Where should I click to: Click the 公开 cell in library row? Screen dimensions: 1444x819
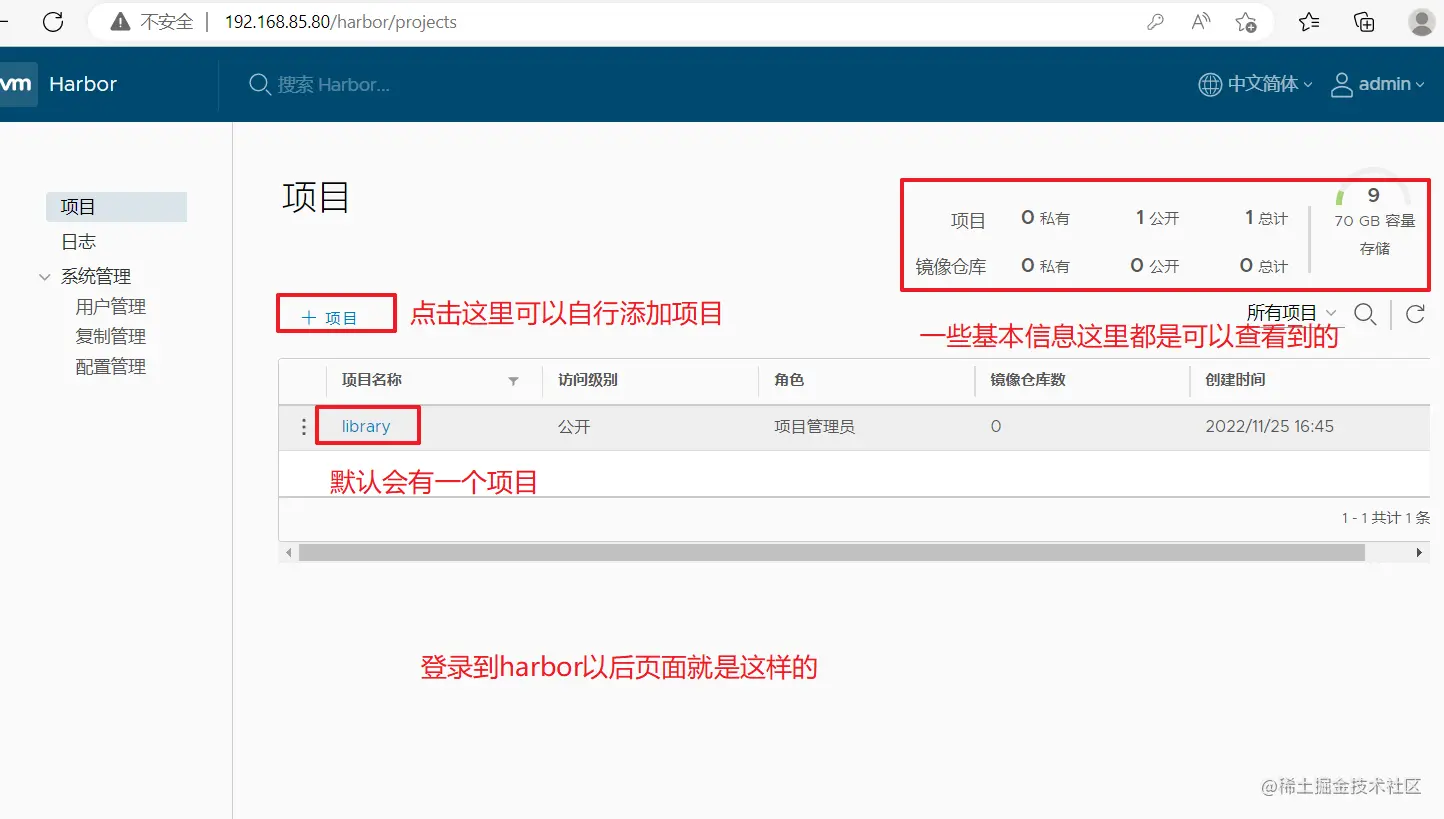point(574,427)
